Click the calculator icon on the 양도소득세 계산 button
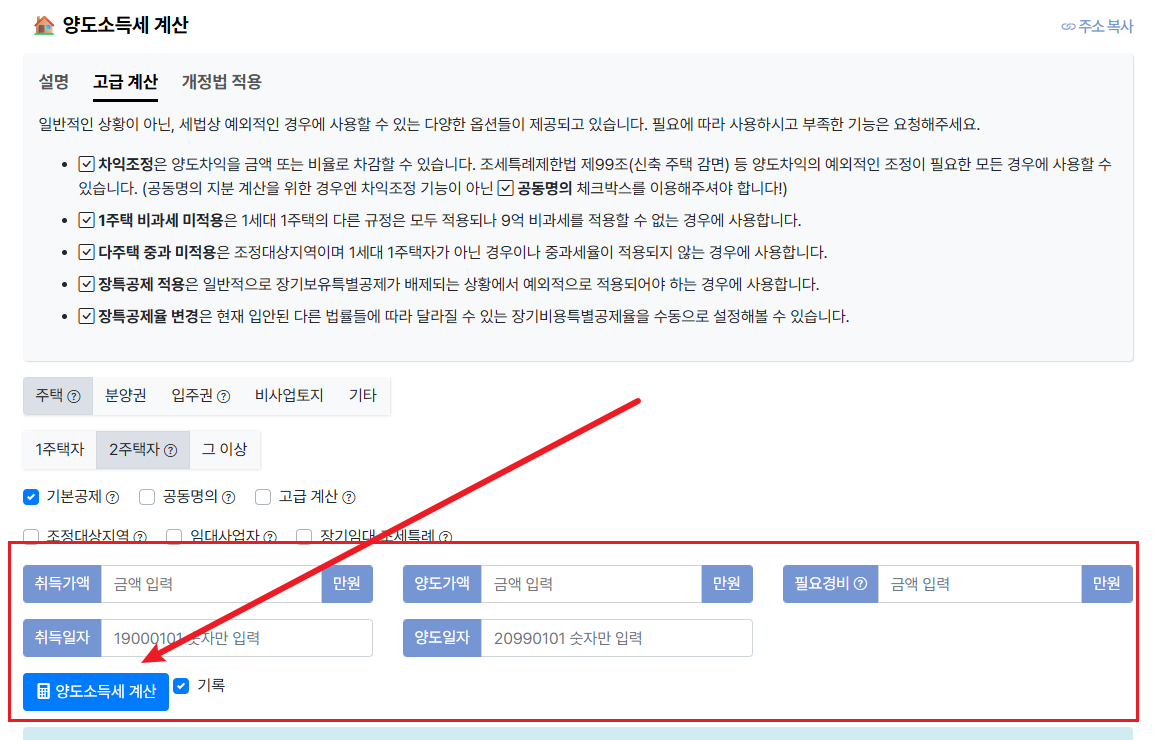Image resolution: width=1173 pixels, height=740 pixels. (44, 691)
